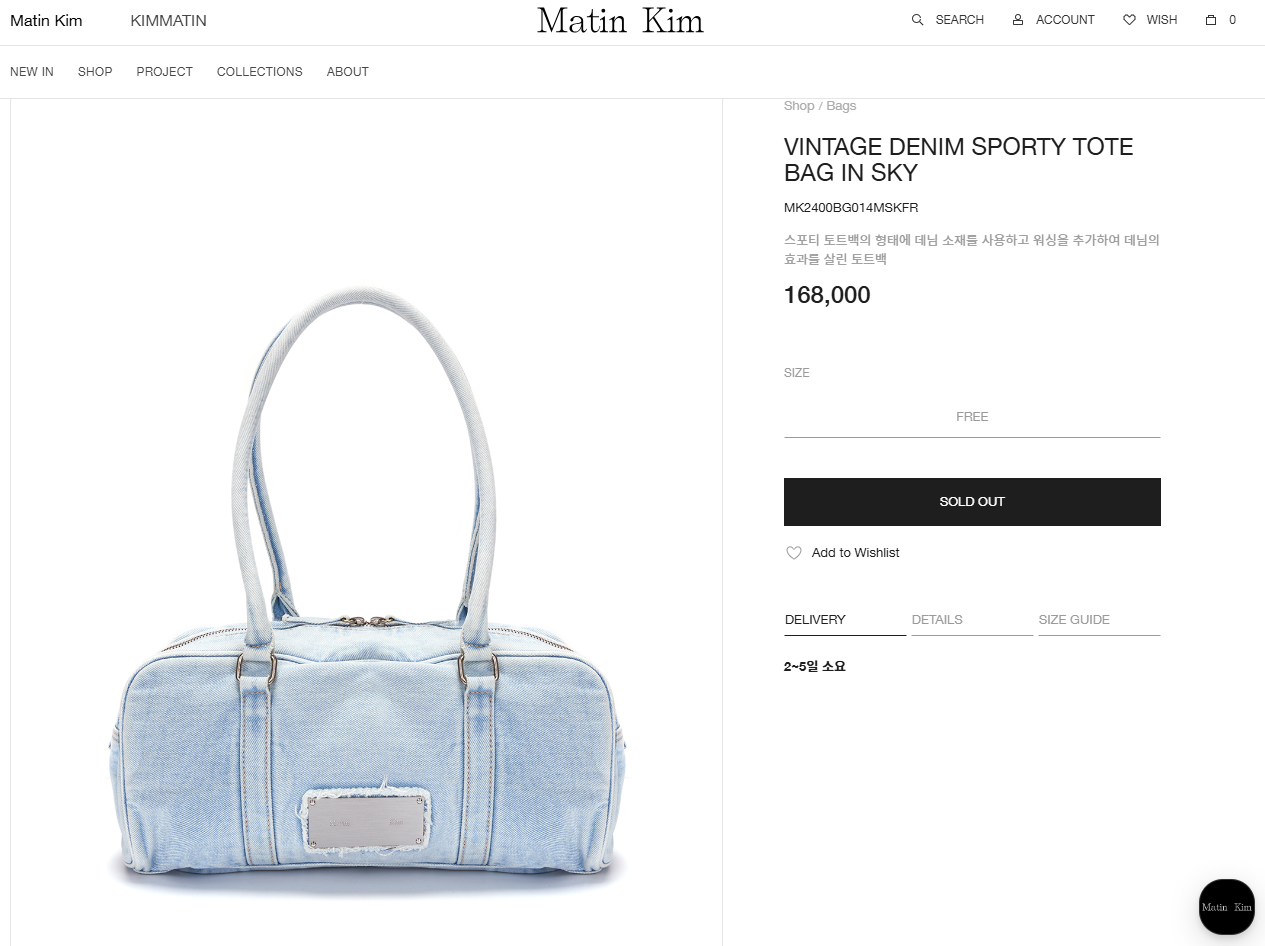Open the shopping bag cart icon

pyautogui.click(x=1211, y=20)
